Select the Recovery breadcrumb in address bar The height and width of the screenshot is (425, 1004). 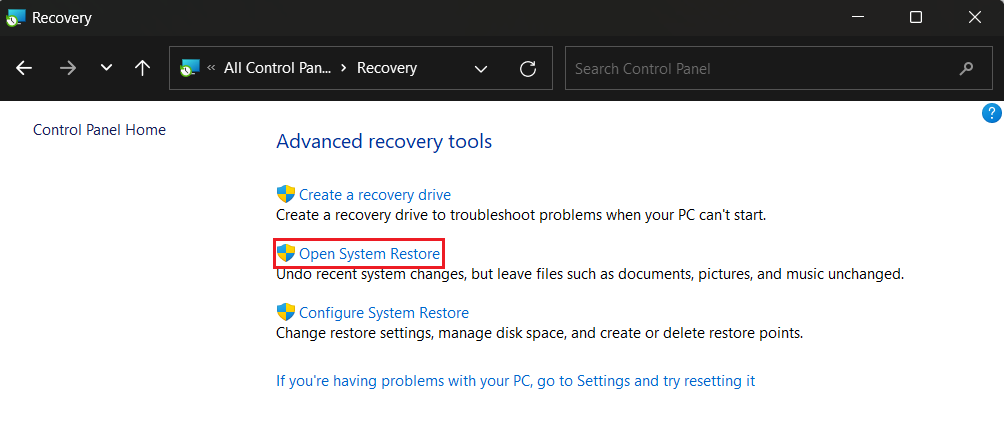tap(387, 68)
